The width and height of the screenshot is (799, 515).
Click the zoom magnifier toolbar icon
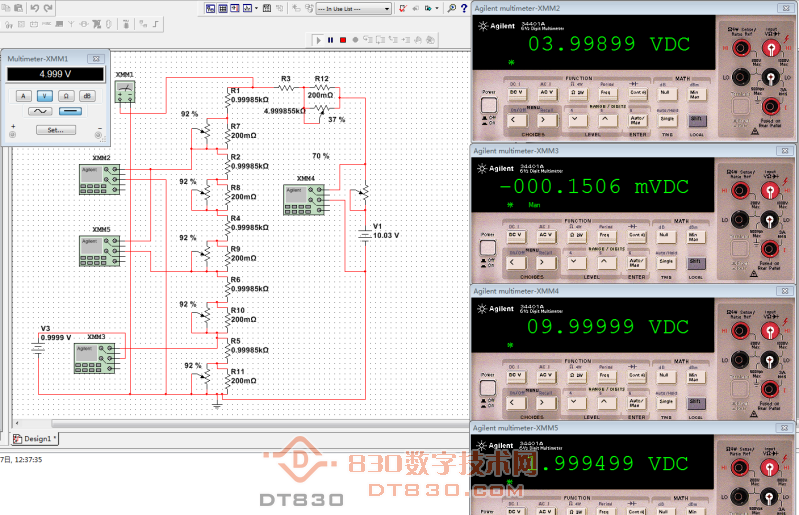tap(452, 8)
